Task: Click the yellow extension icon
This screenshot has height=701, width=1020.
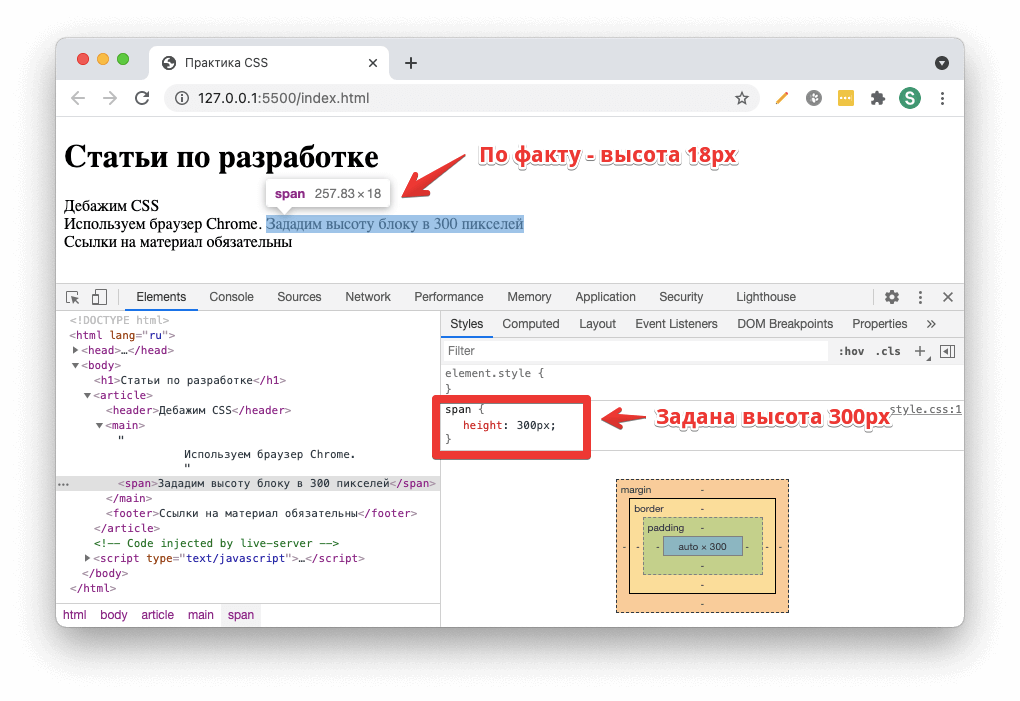Action: [x=846, y=98]
